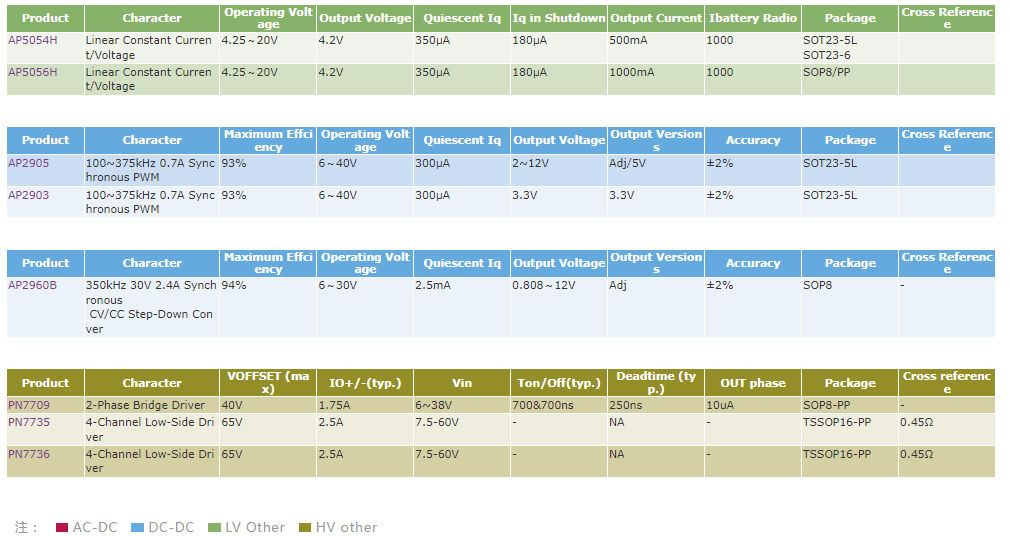1009x536 pixels.
Task: Click the Output Current column header
Action: pos(655,19)
